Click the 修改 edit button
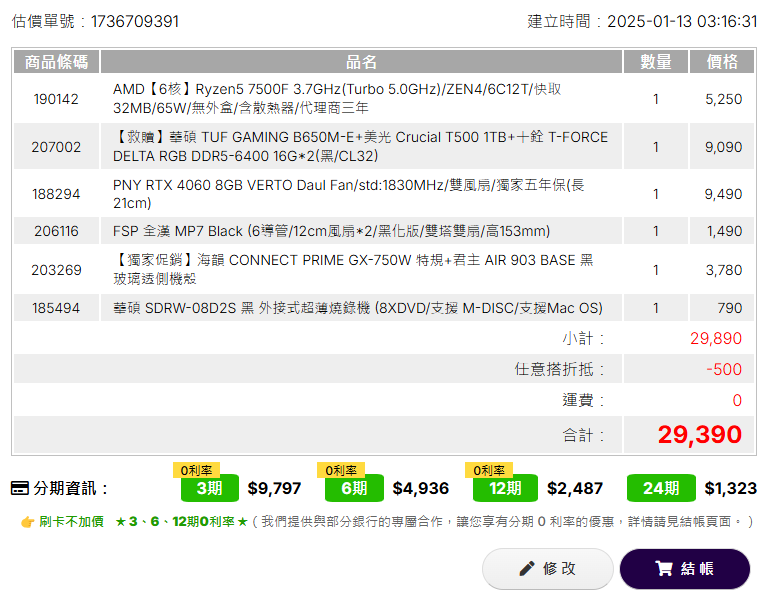 (x=548, y=569)
